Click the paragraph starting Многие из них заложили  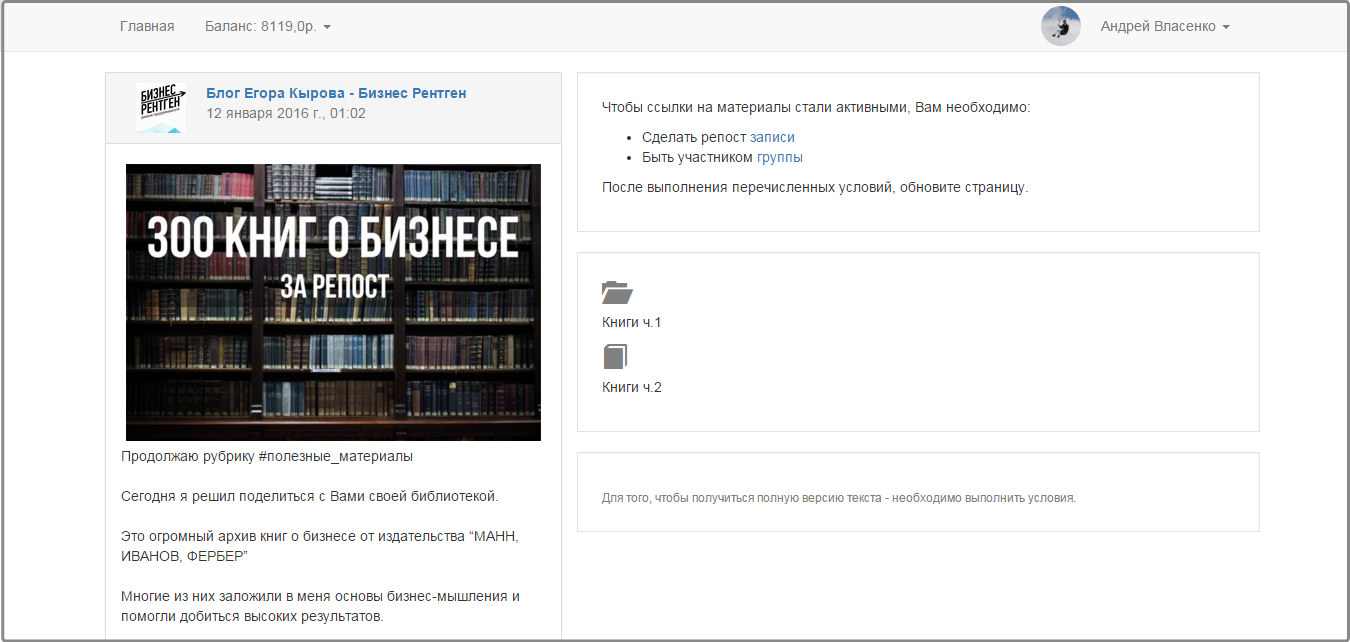(x=320, y=606)
